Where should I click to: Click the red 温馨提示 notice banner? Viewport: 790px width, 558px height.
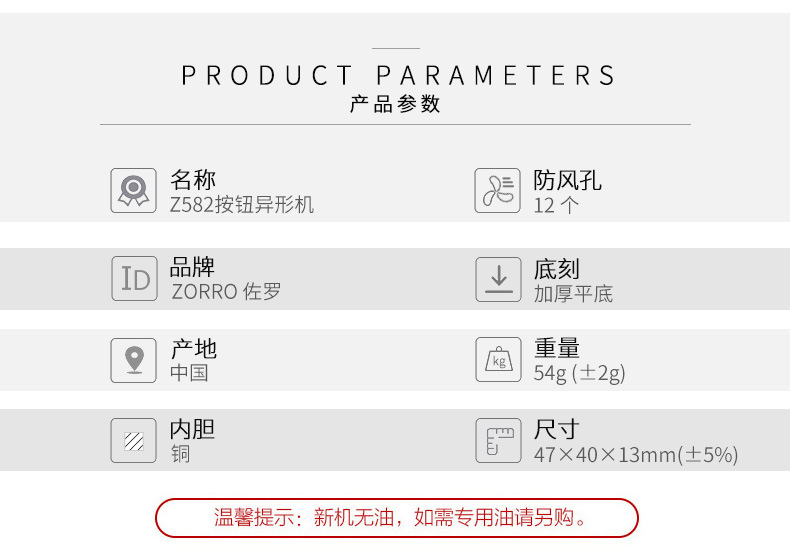tap(396, 518)
